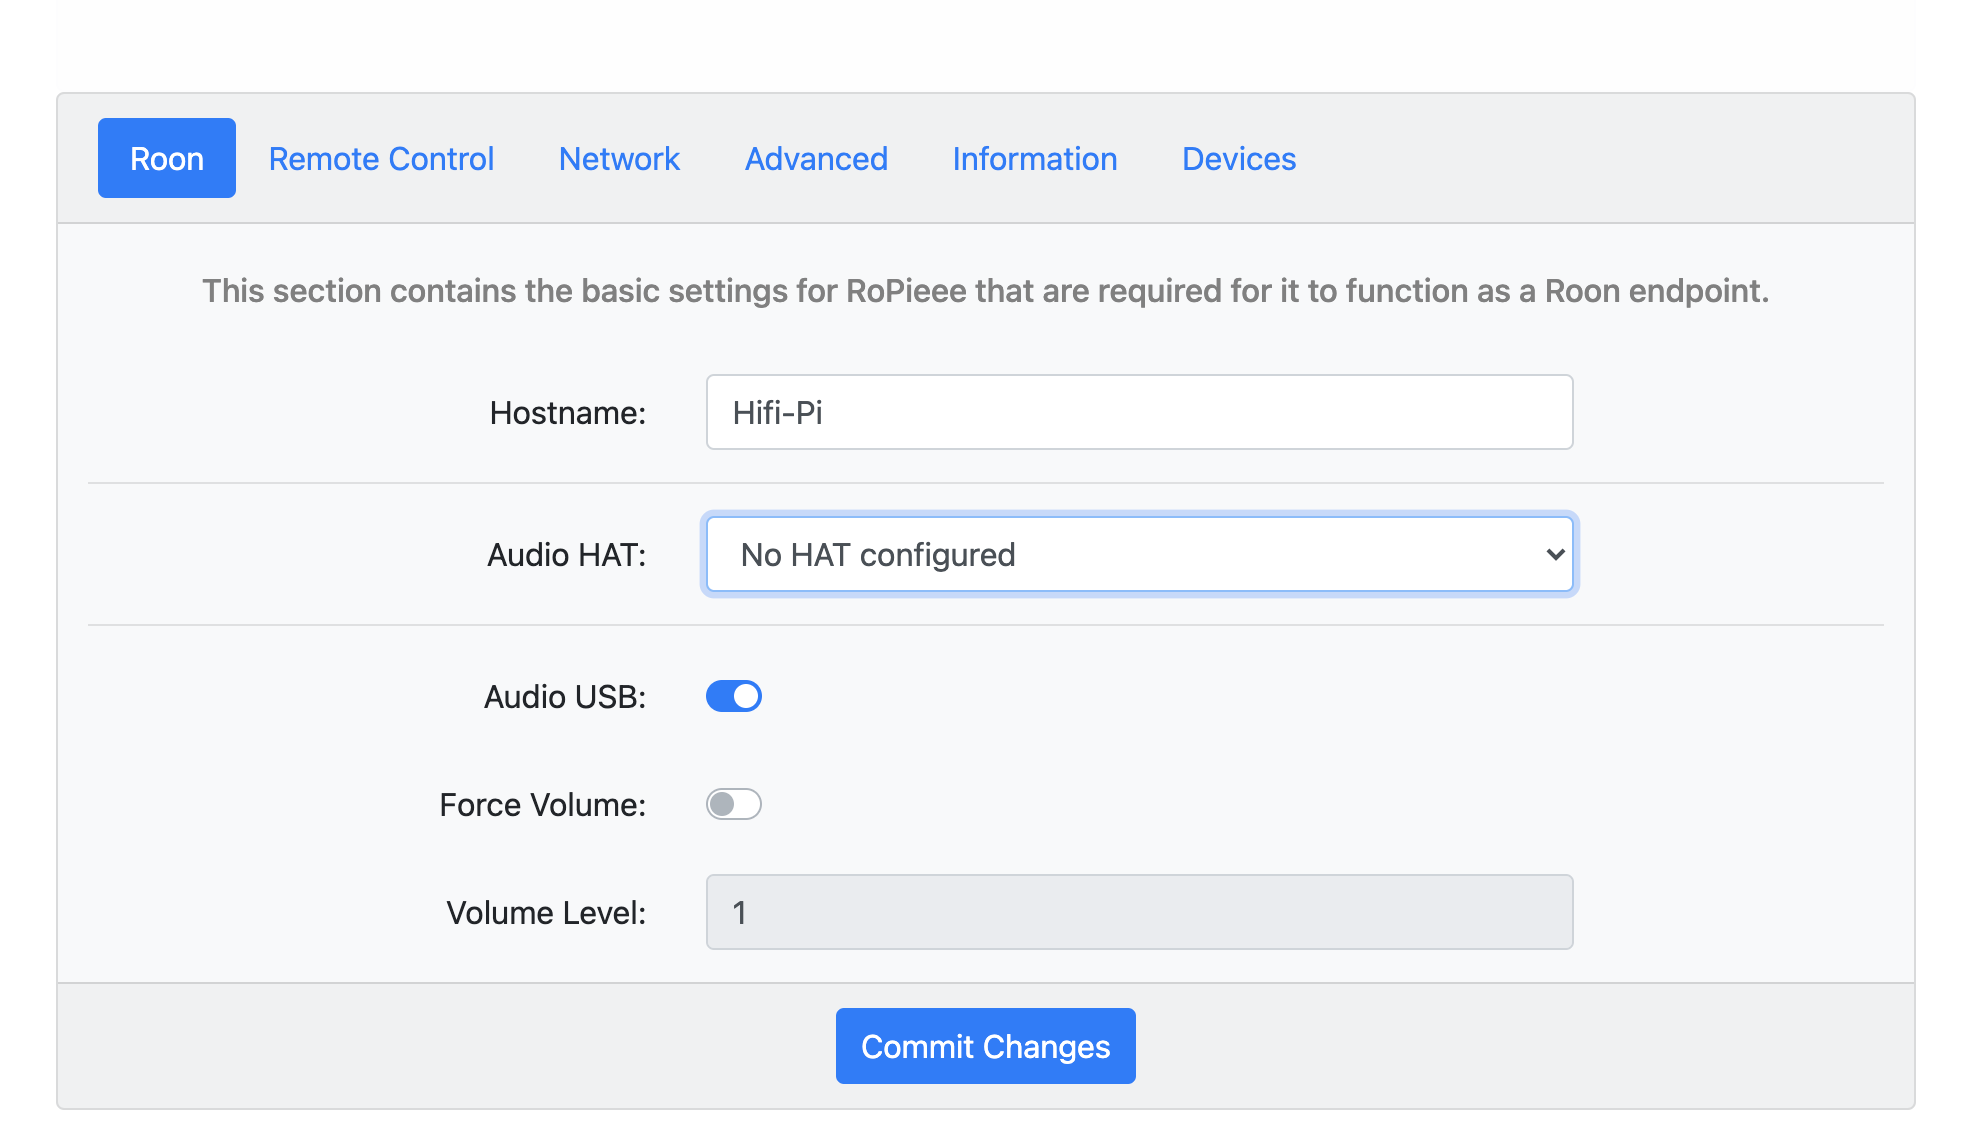The width and height of the screenshot is (1980, 1126).
Task: Click the Audio USB label text
Action: [x=564, y=696]
